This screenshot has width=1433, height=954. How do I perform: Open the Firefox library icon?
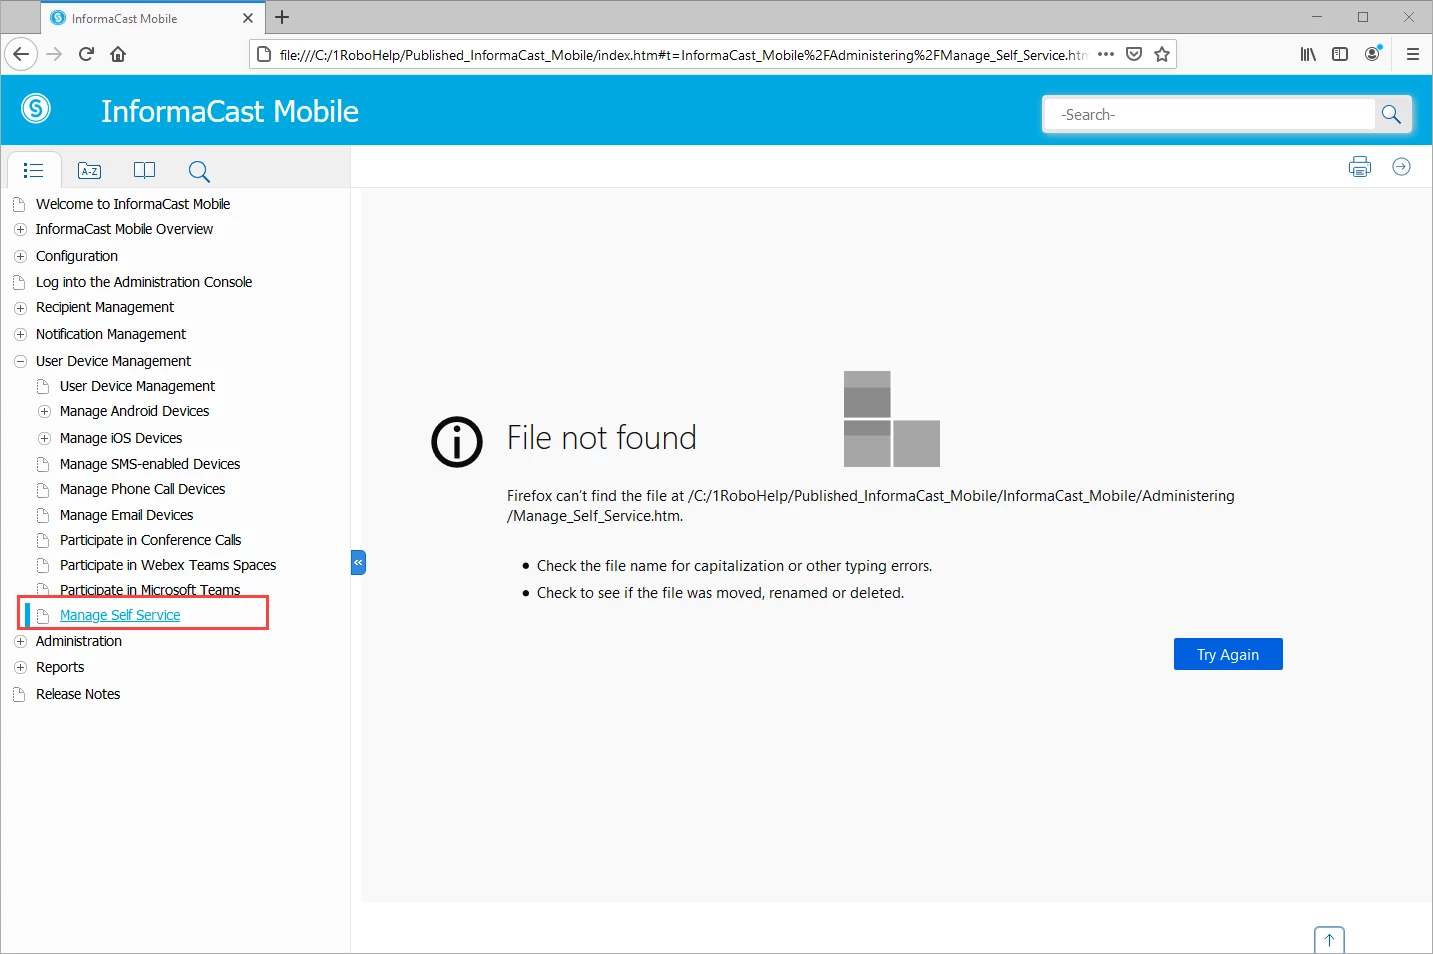pyautogui.click(x=1308, y=54)
